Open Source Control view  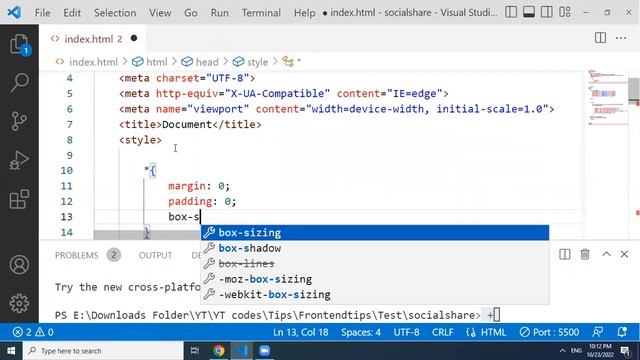pyautogui.click(x=19, y=121)
